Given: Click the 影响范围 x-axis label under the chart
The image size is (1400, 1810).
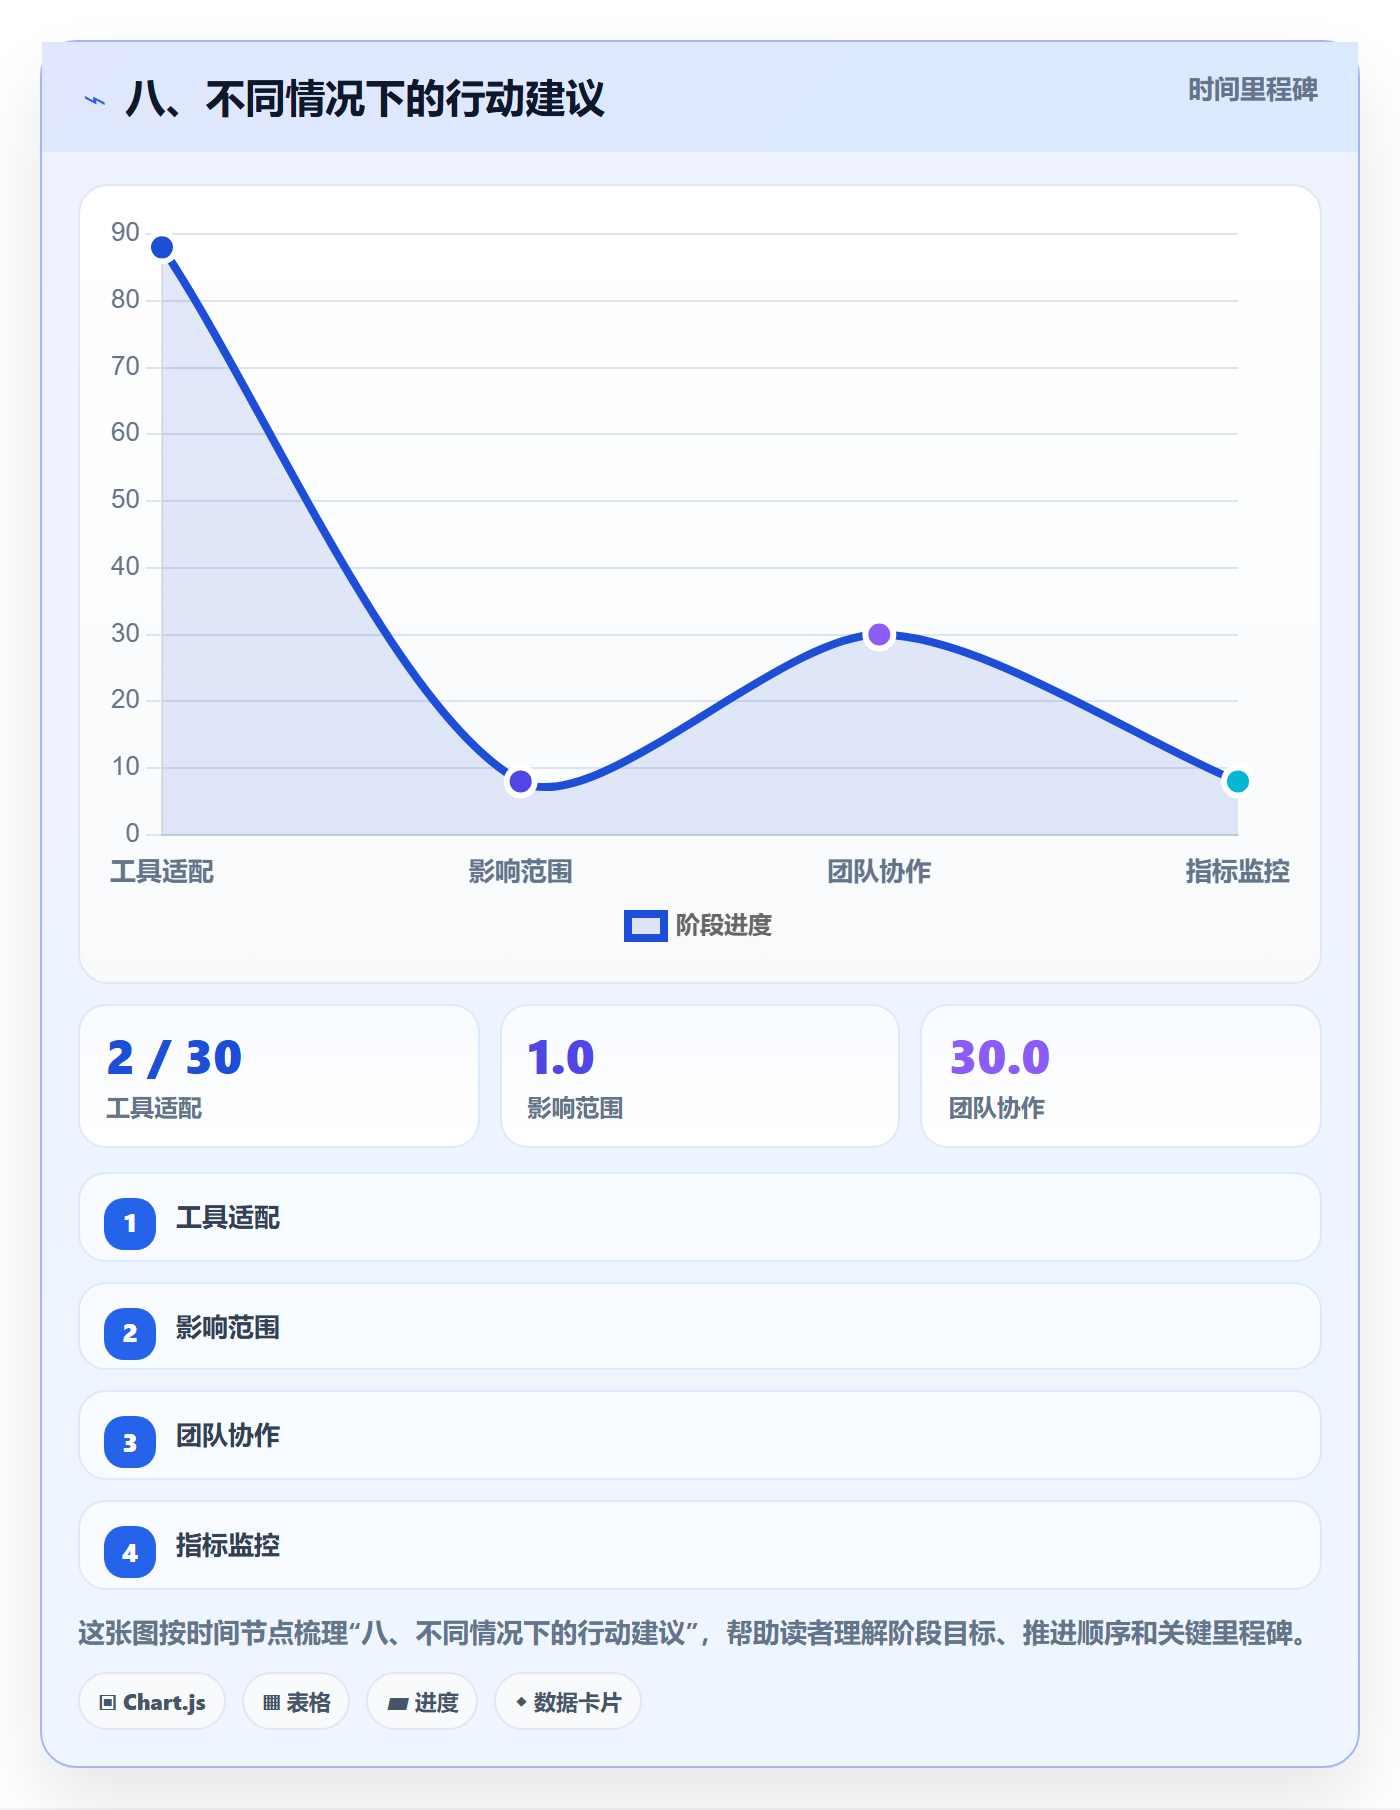Looking at the screenshot, I should (520, 872).
